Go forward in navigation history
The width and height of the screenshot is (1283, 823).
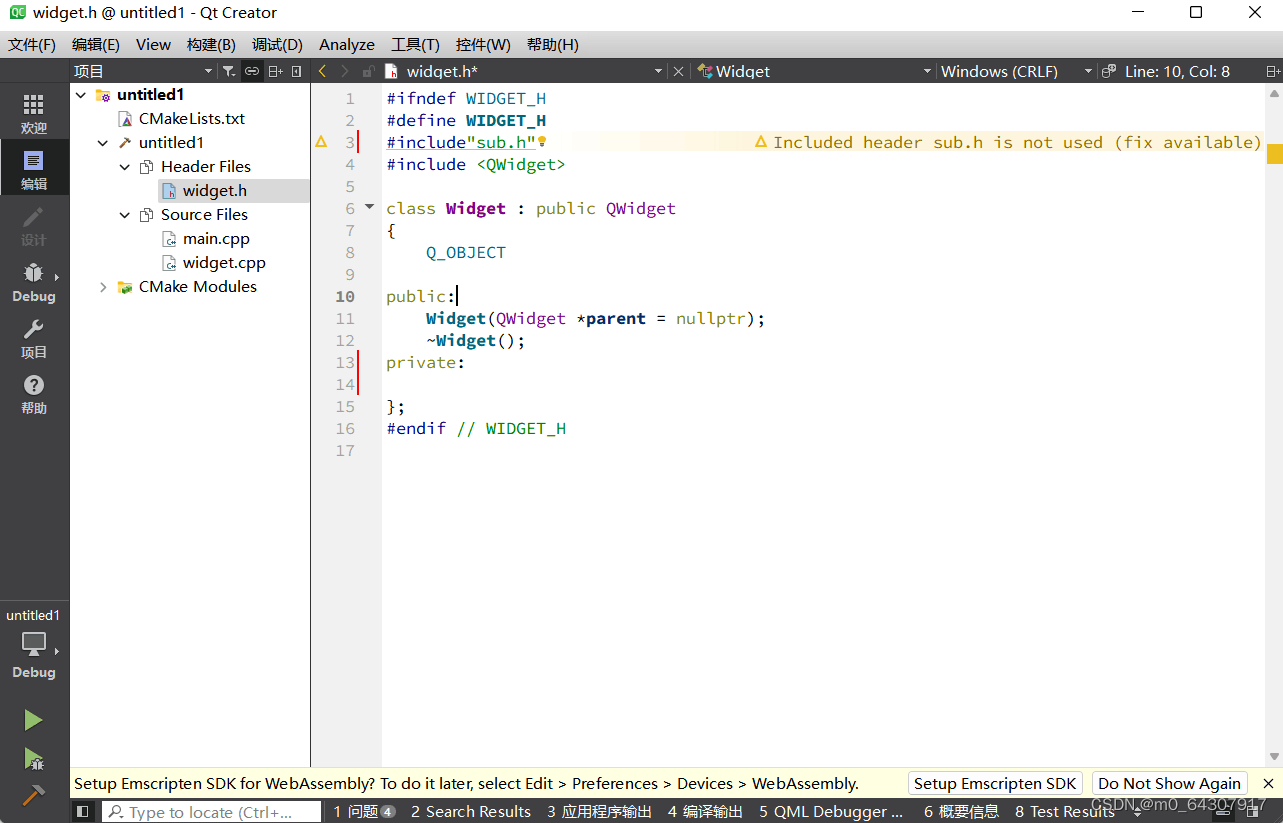click(345, 71)
